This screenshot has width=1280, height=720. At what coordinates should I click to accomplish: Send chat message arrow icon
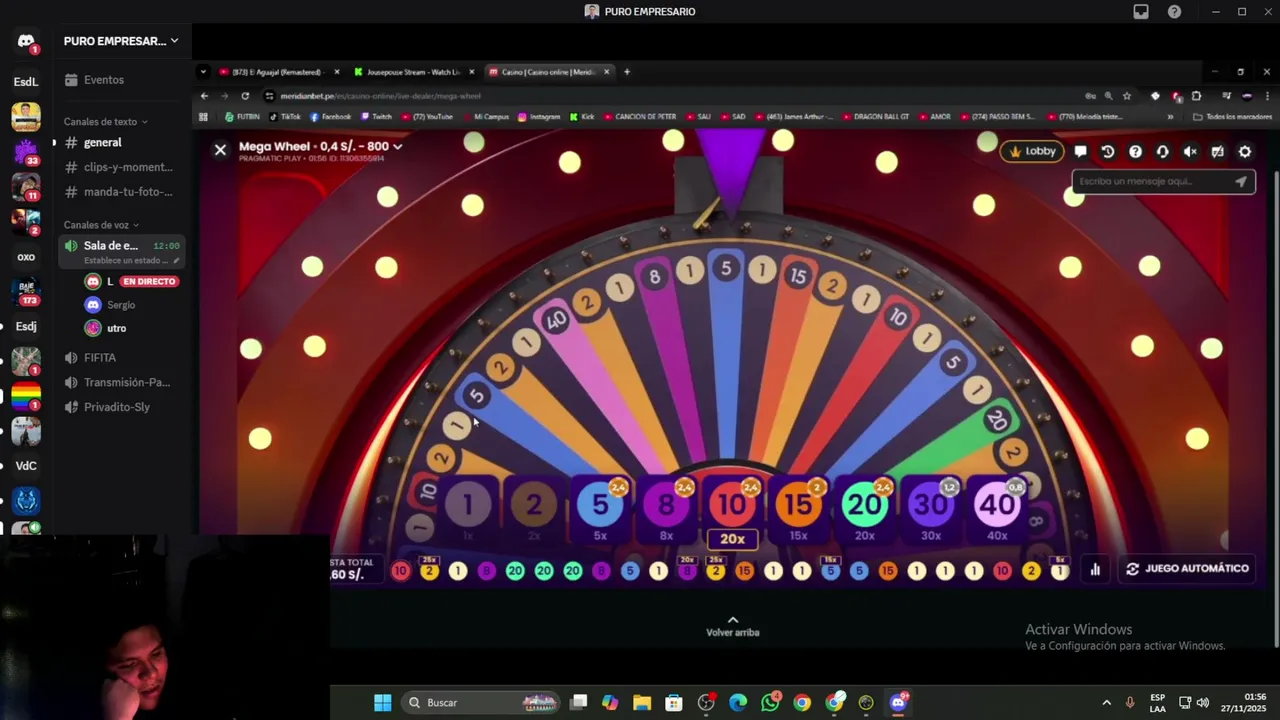1241,182
